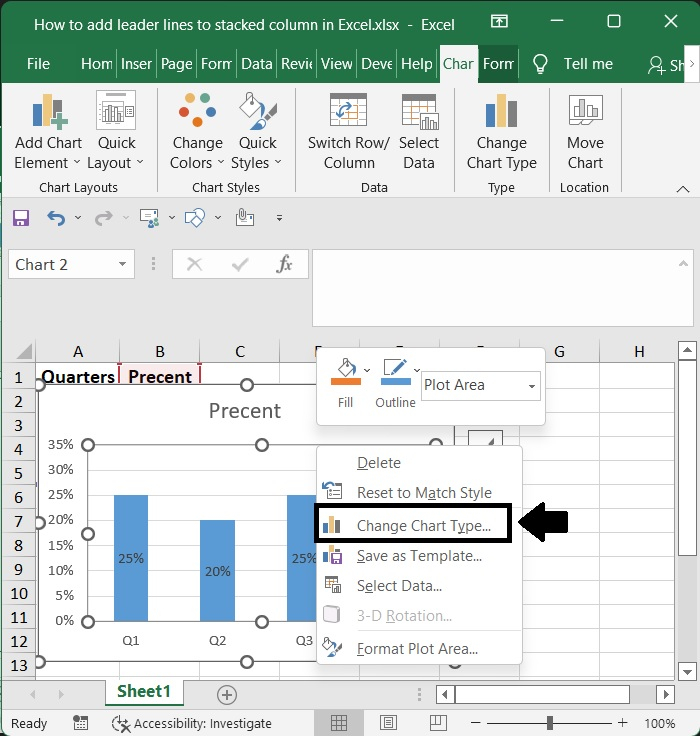Image resolution: width=700 pixels, height=736 pixels.
Task: Click the Change Chart Type ribbon button
Action: [501, 132]
